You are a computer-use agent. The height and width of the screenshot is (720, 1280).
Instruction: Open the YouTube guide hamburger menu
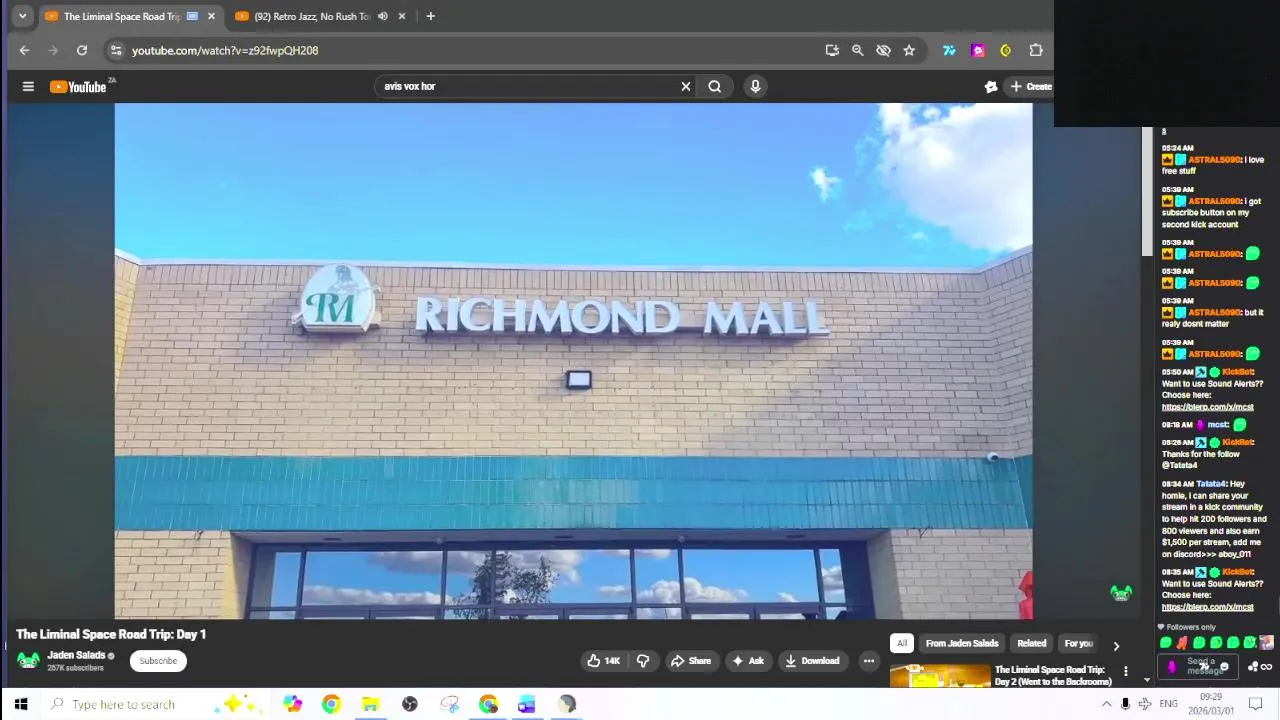28,87
